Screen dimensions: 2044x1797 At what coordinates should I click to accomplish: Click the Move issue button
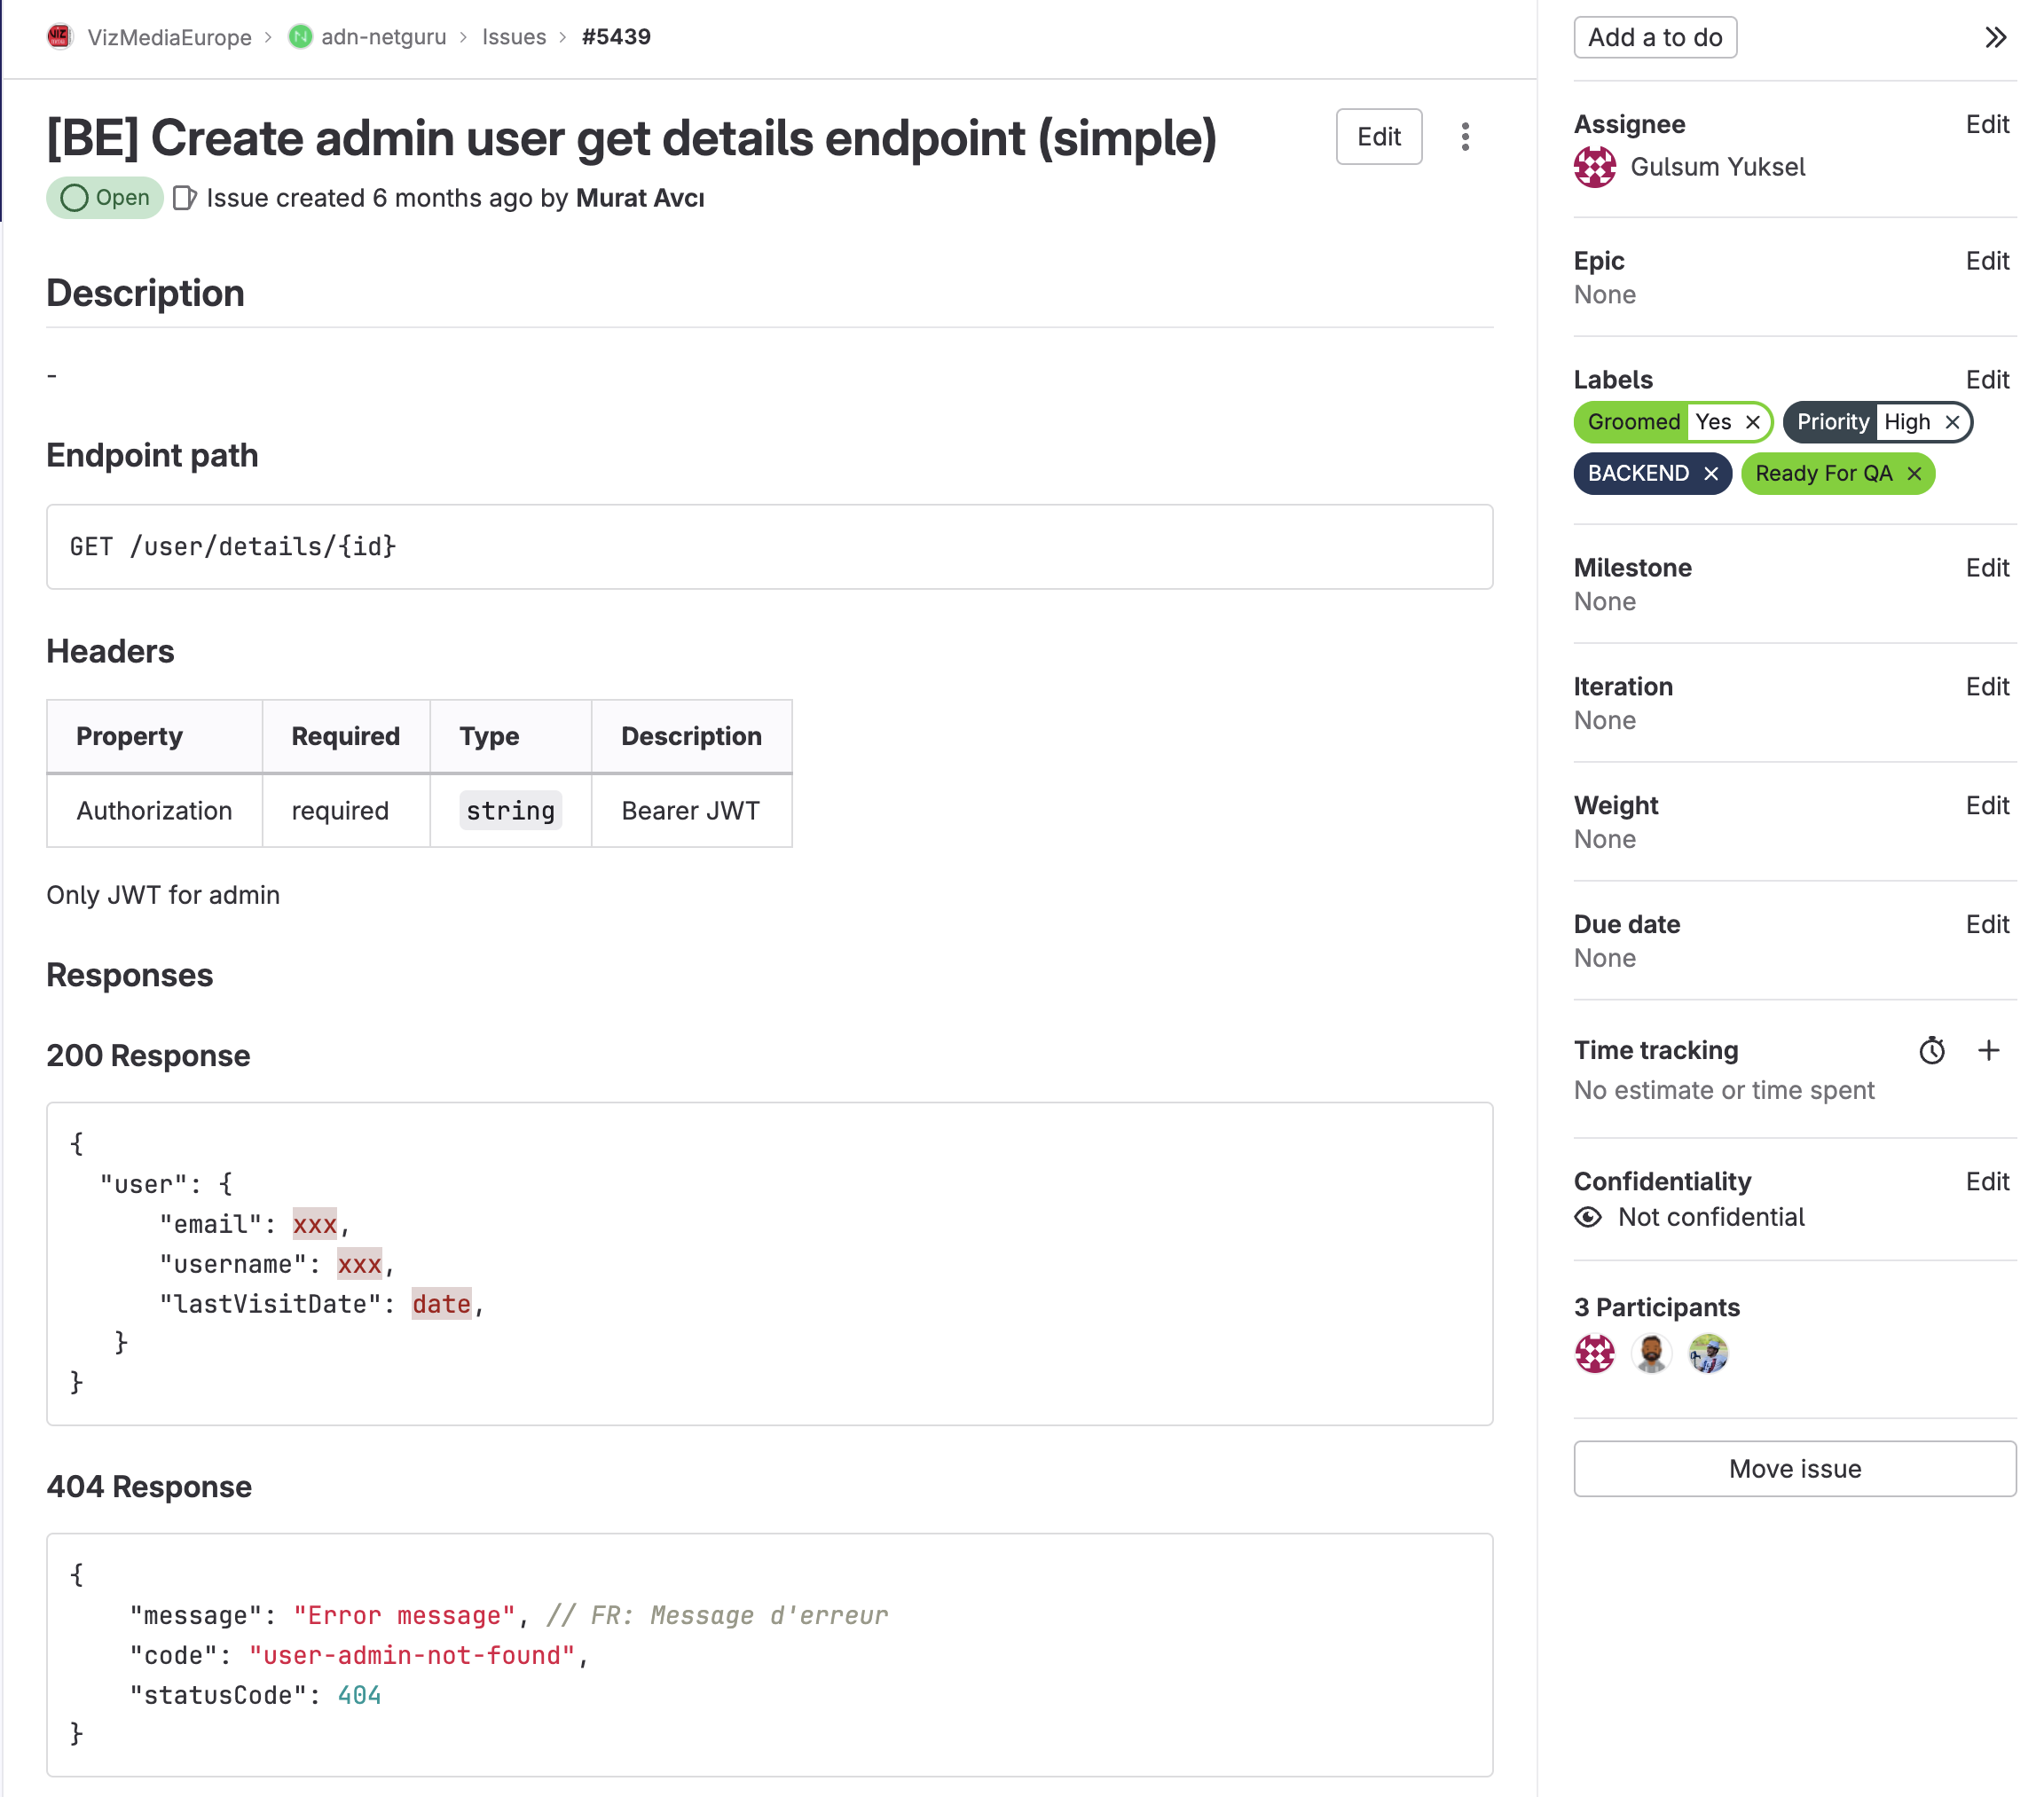click(1794, 1467)
